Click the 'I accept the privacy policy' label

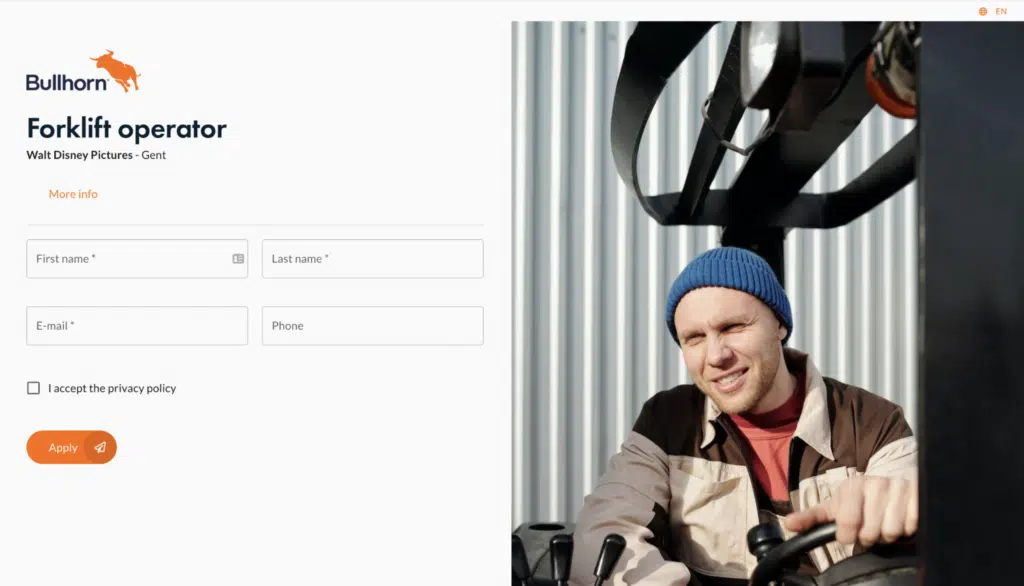112,388
